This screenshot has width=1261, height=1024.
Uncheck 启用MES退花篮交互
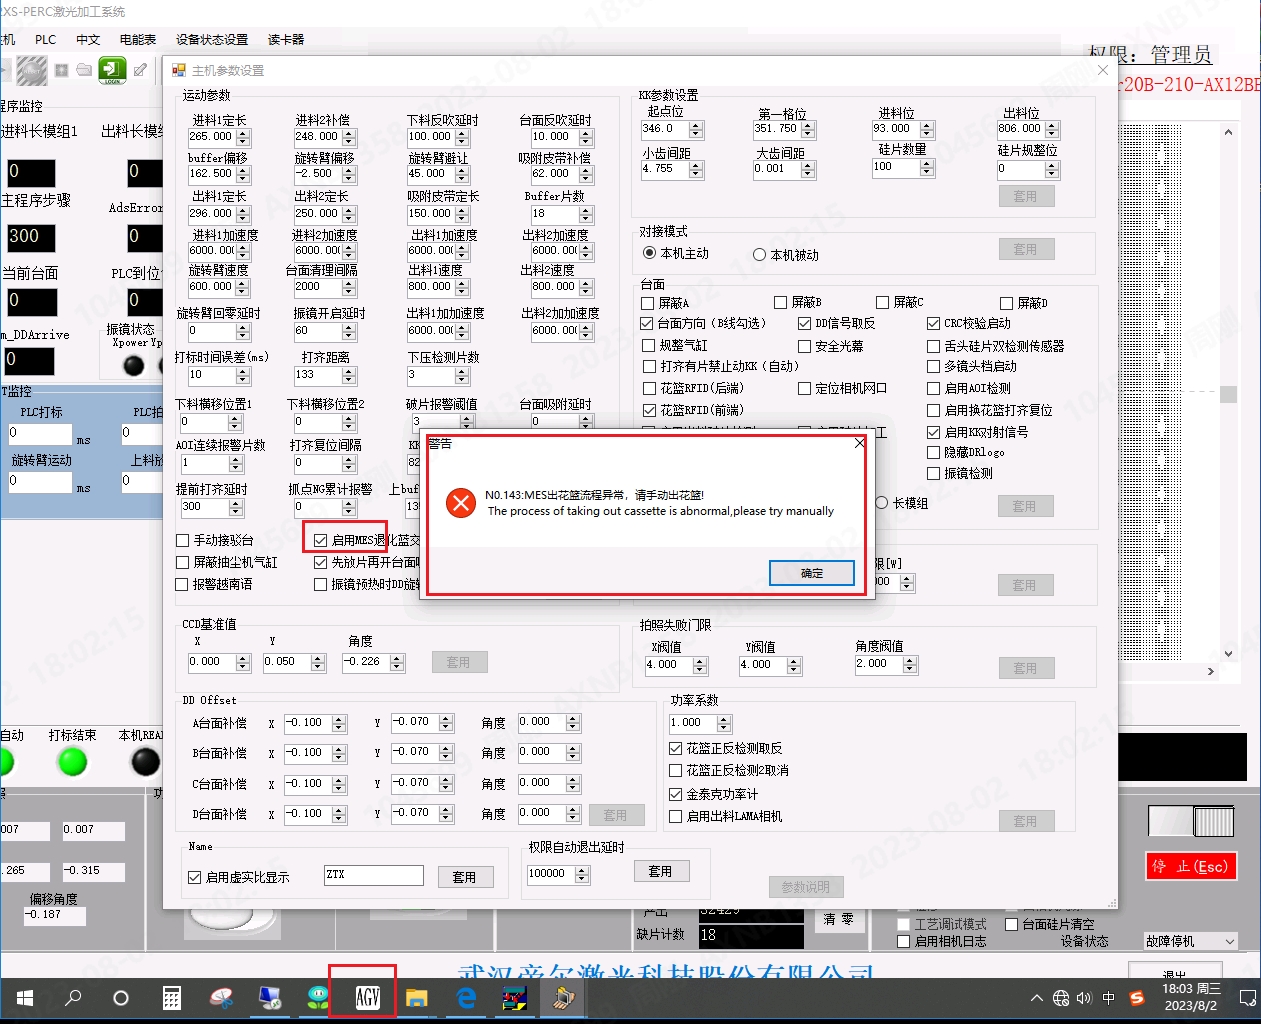coord(321,540)
